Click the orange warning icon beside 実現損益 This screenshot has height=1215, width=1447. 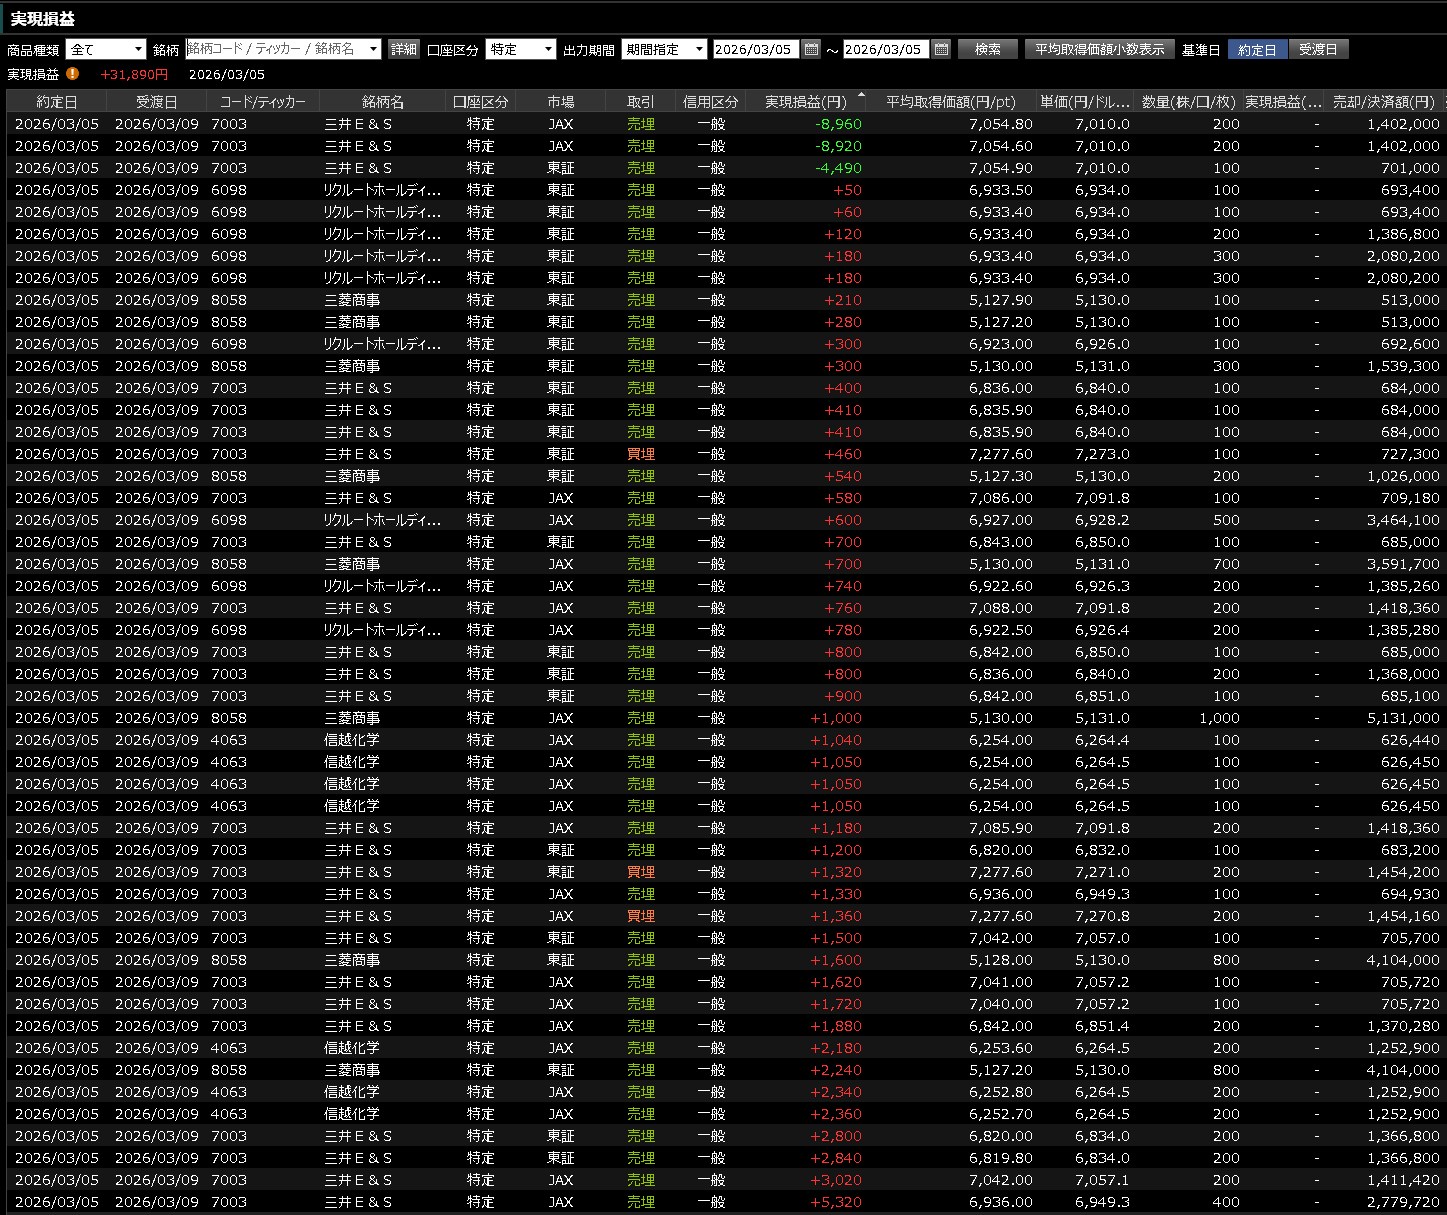pos(73,74)
